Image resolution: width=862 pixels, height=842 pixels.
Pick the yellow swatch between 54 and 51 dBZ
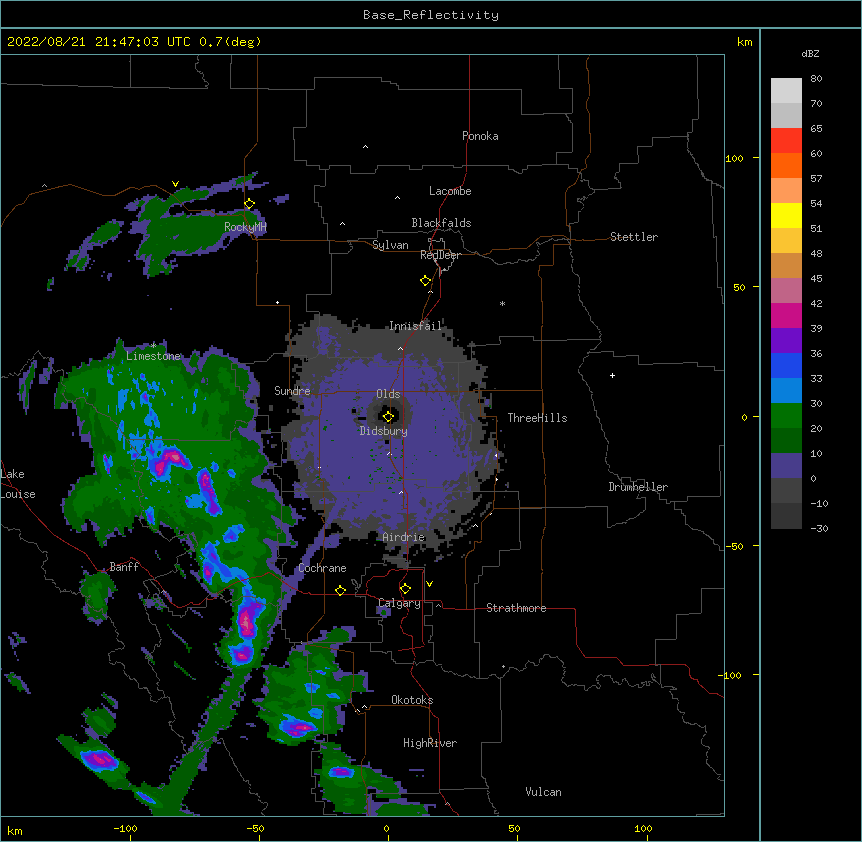tap(786, 215)
